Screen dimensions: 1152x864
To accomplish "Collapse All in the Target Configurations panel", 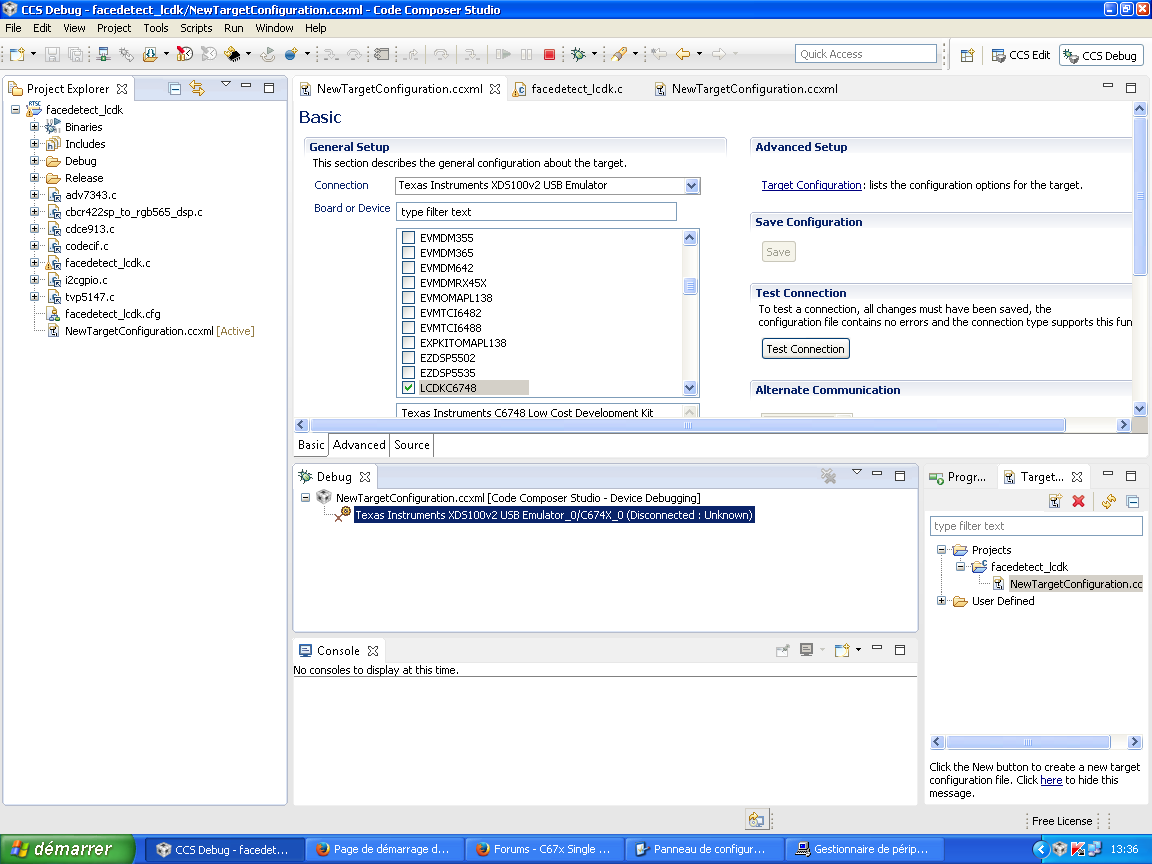I will point(1133,502).
